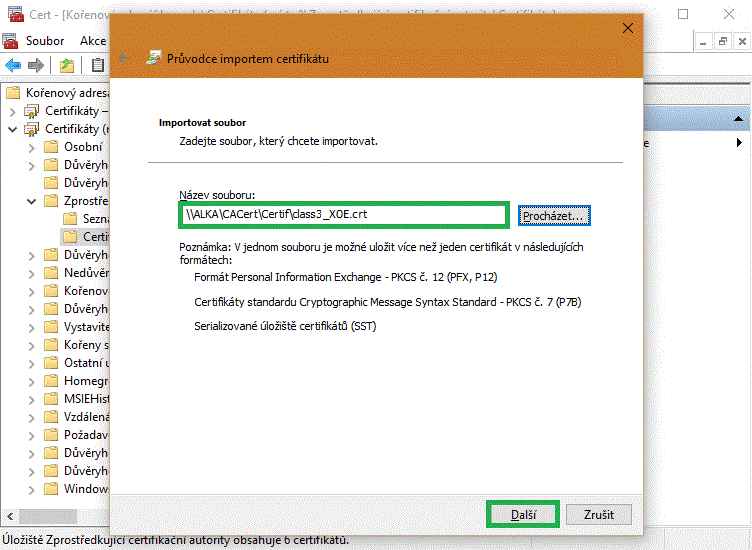752x550 pixels.
Task: Click the certificate import wizard icon
Action: click(154, 58)
